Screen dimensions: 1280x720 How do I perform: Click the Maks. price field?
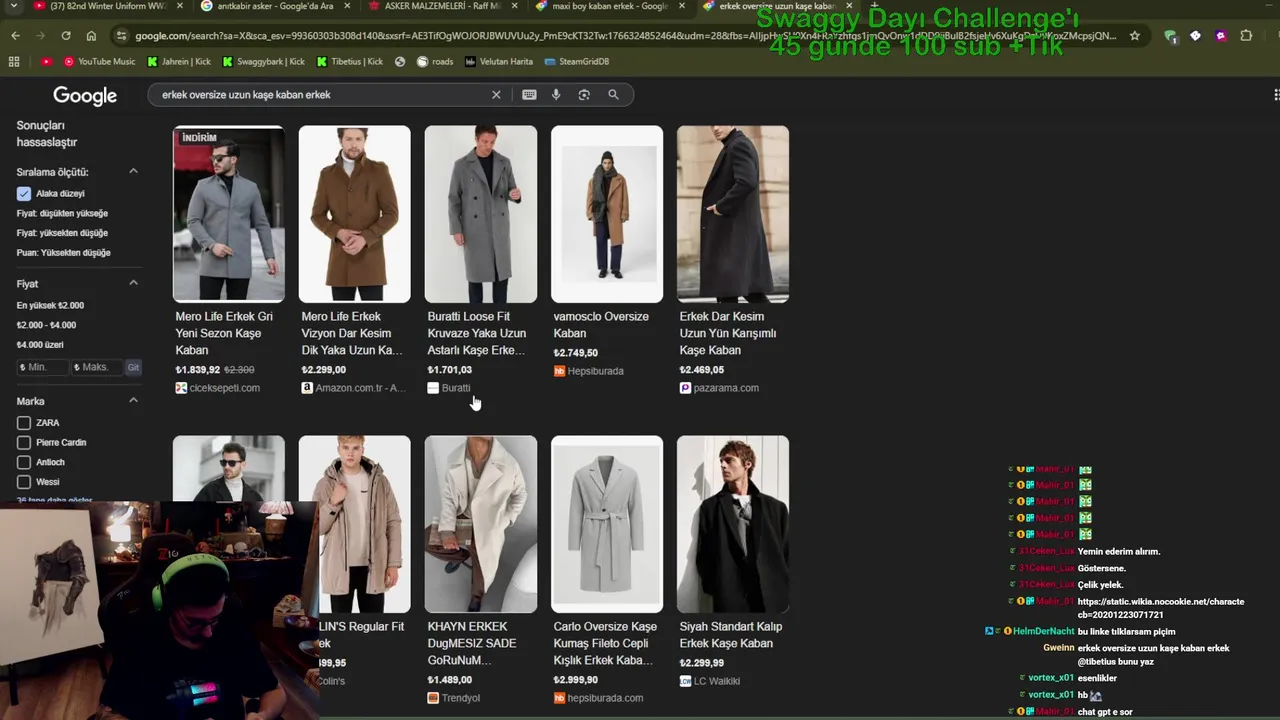tap(96, 367)
